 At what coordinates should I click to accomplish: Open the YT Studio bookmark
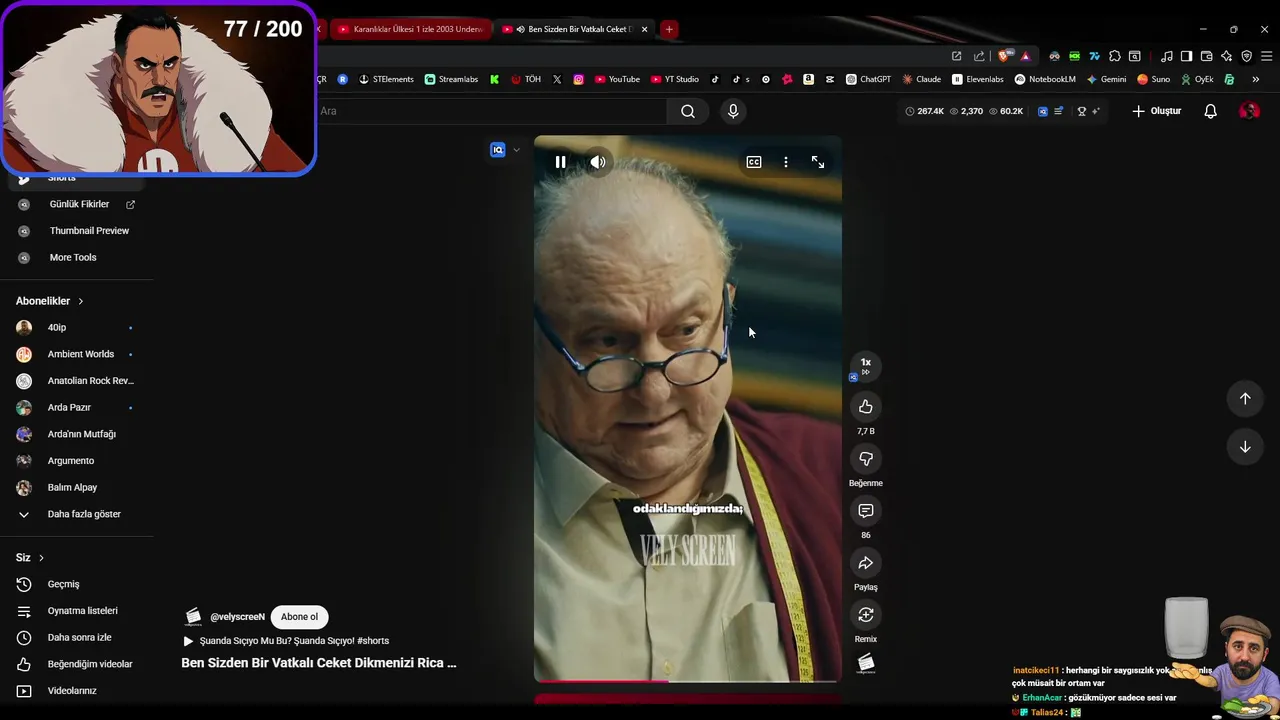point(675,79)
